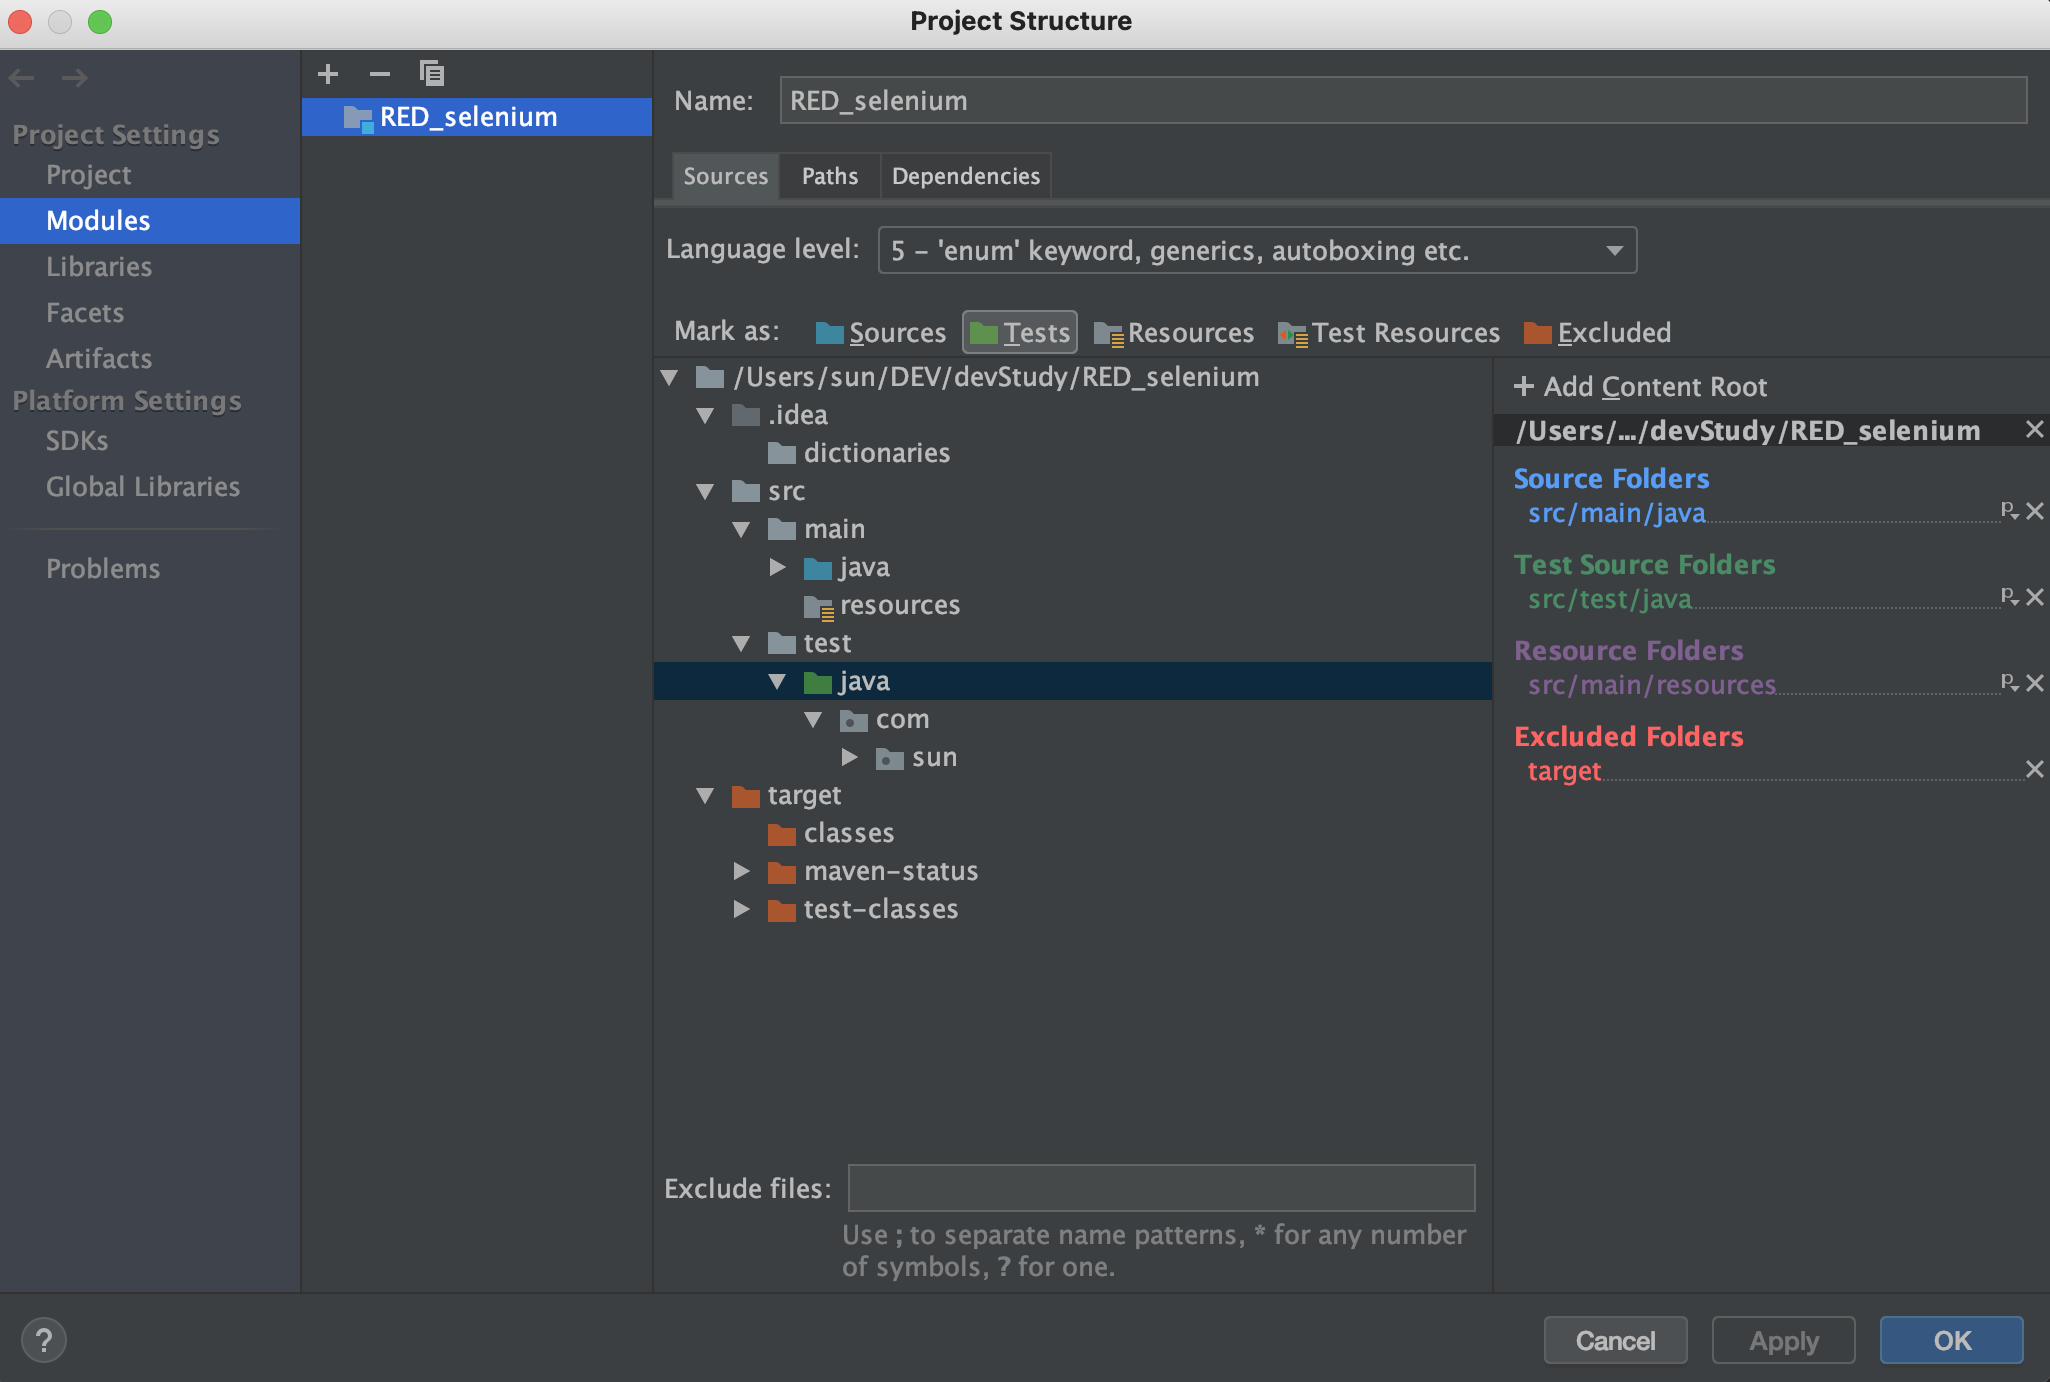Collapse the target folder tree node
Viewport: 2050px width, 1382px height.
point(705,796)
